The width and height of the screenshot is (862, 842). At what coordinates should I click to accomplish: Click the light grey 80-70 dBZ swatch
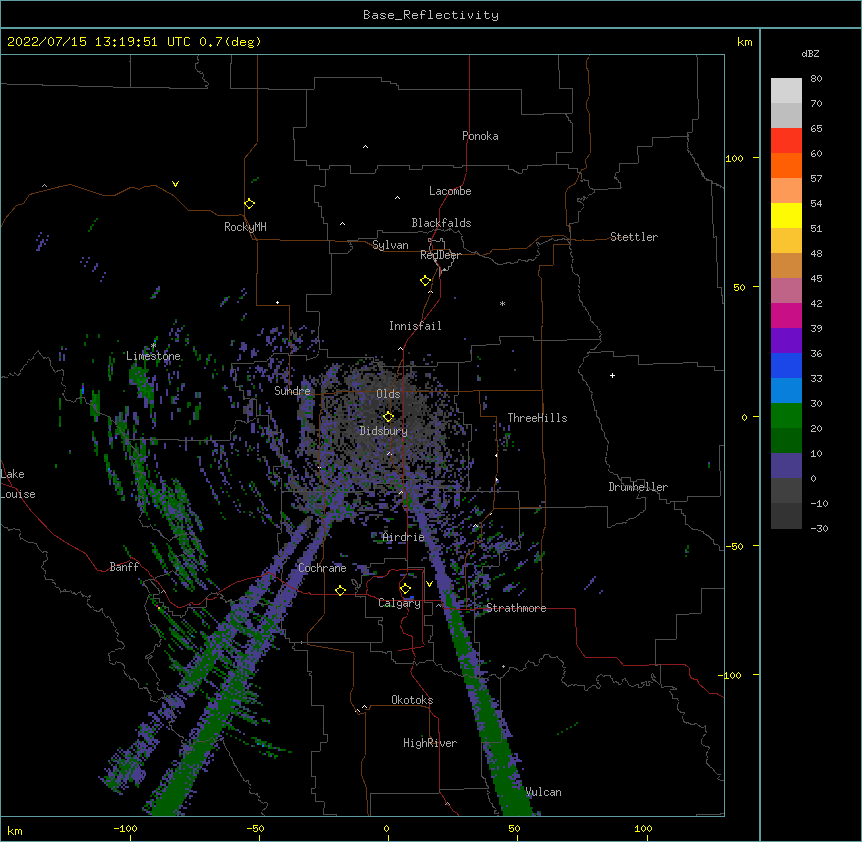786,91
